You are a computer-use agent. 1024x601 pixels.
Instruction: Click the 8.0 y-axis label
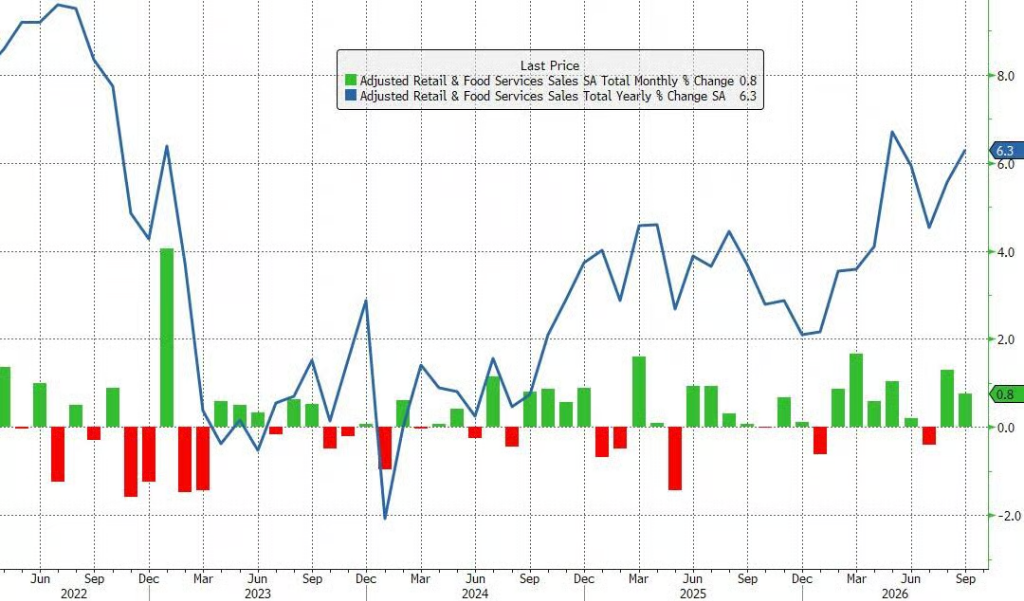click(x=1006, y=76)
